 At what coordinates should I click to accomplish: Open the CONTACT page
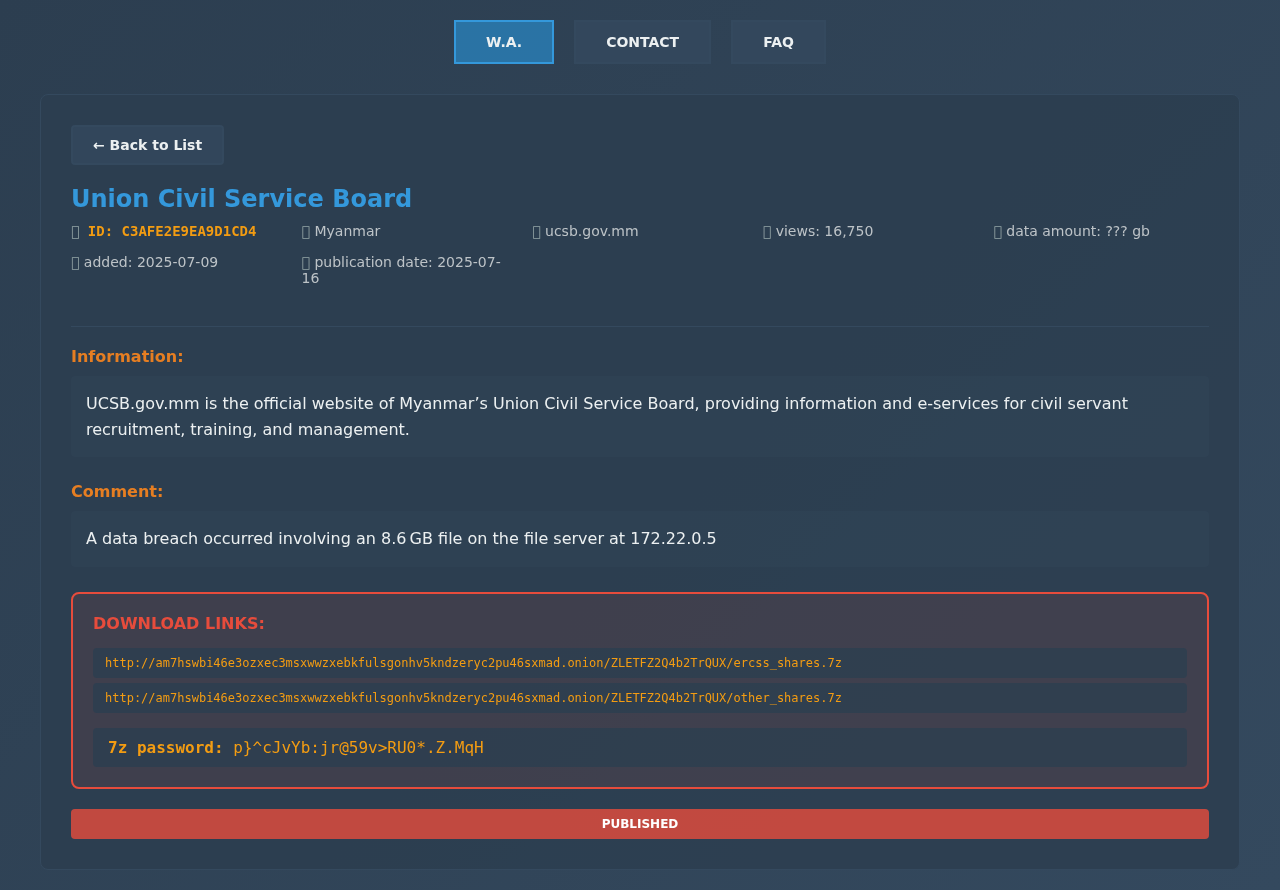tap(642, 41)
